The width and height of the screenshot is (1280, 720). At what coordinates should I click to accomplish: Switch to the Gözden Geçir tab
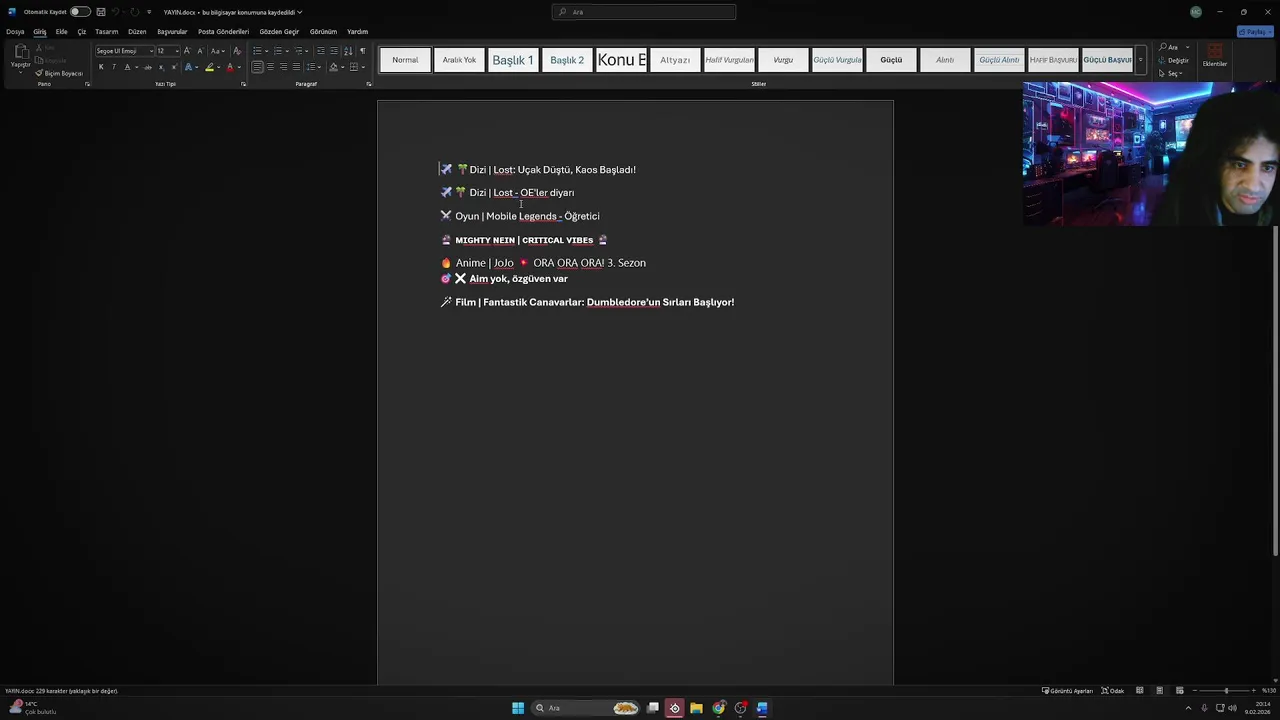[x=279, y=31]
